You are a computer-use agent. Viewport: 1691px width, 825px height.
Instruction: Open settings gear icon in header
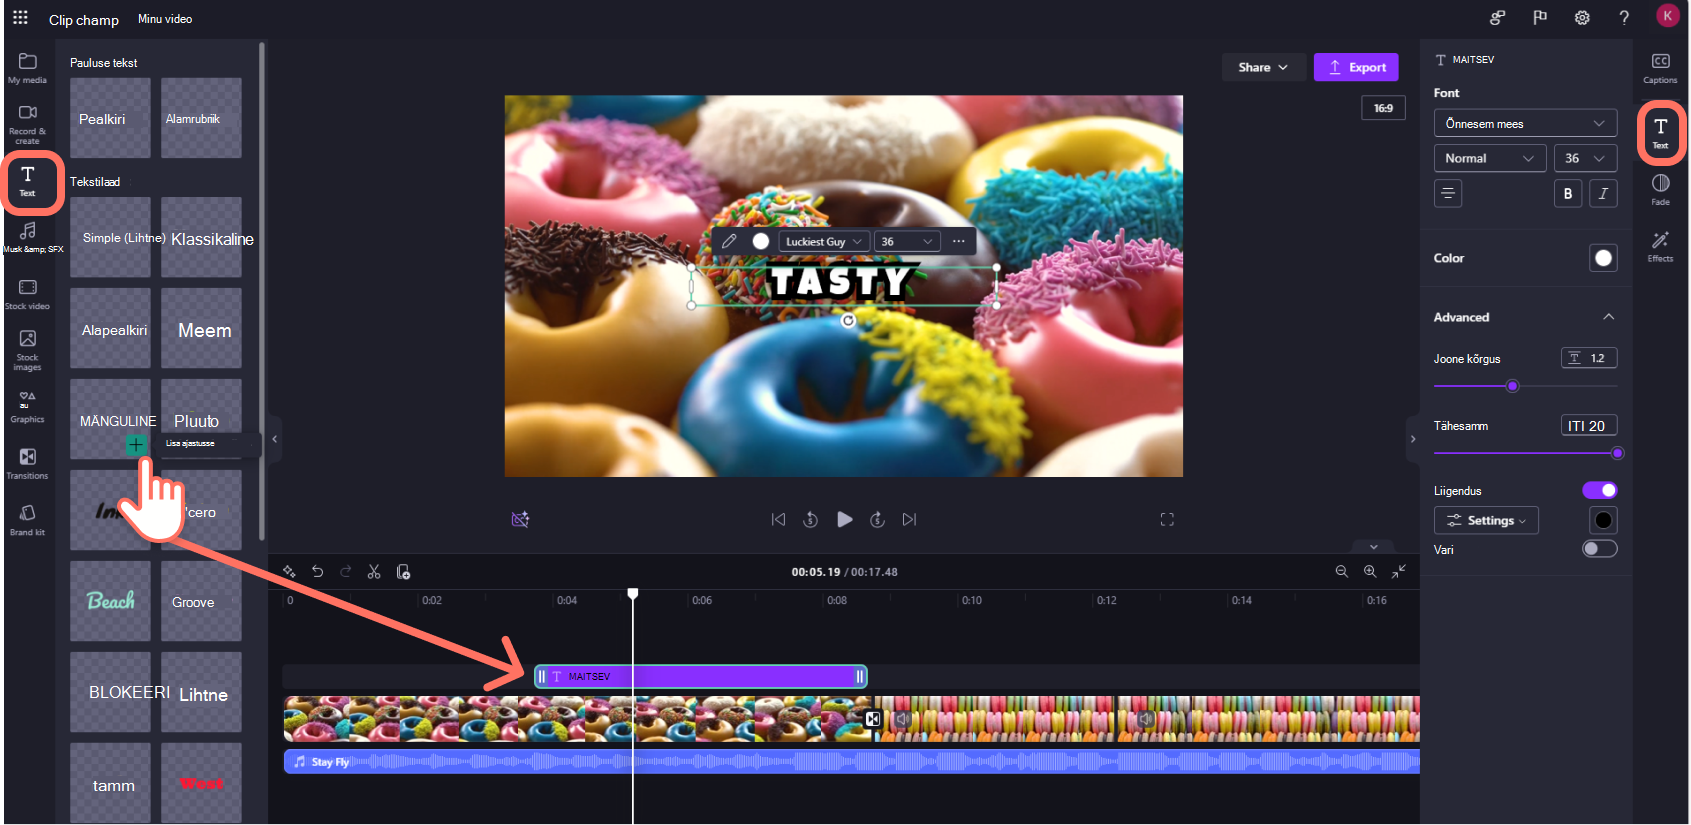pyautogui.click(x=1582, y=17)
